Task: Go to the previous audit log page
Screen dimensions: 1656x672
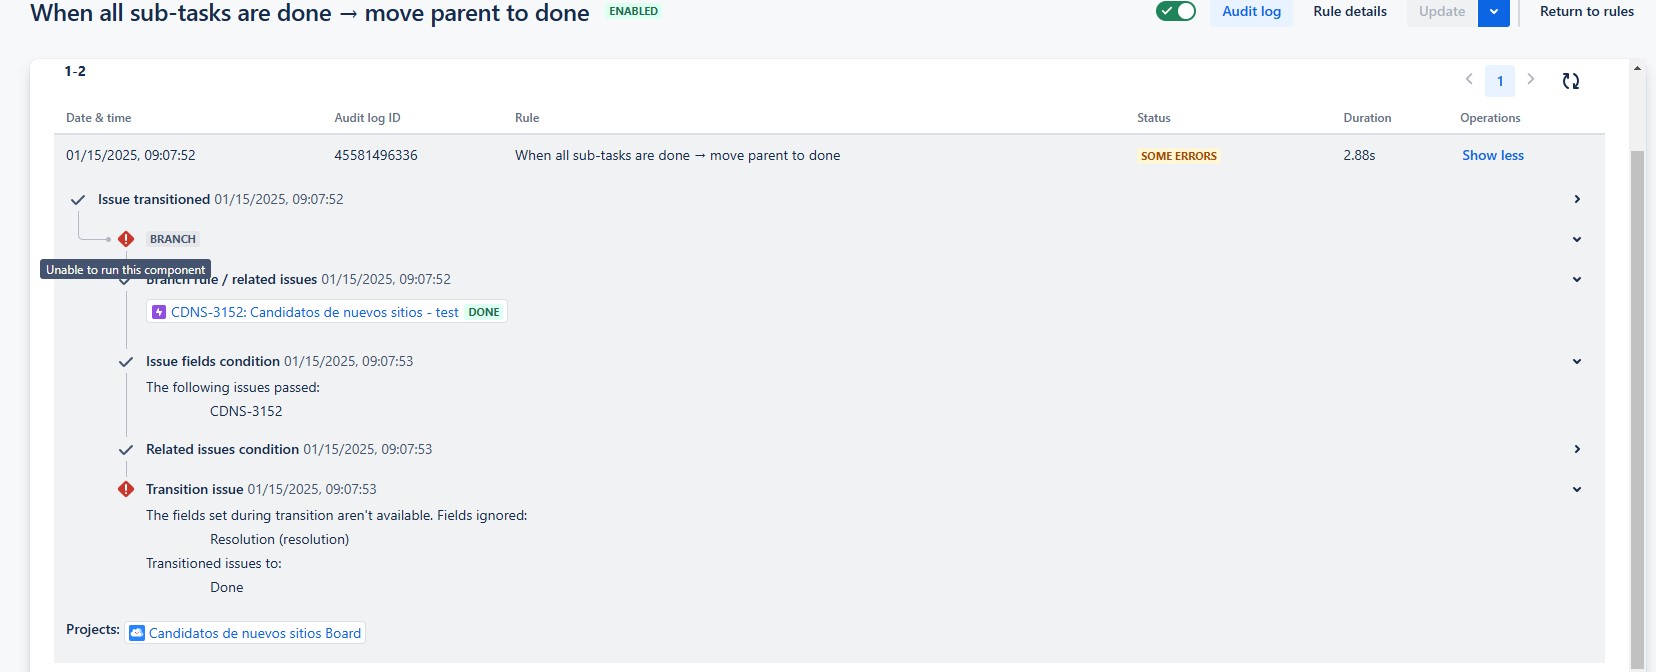Action: (1469, 80)
